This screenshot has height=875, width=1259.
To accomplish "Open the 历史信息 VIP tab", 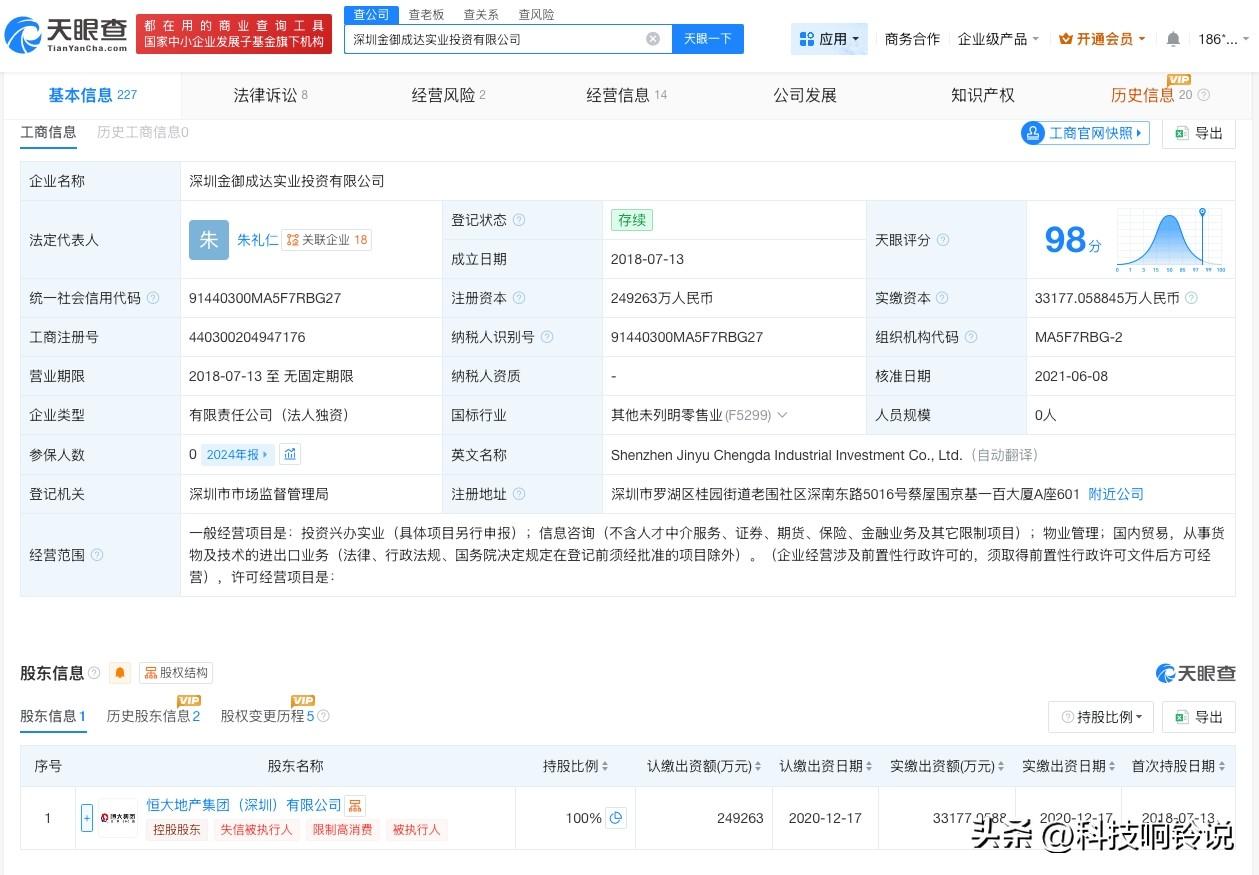I will point(1150,96).
